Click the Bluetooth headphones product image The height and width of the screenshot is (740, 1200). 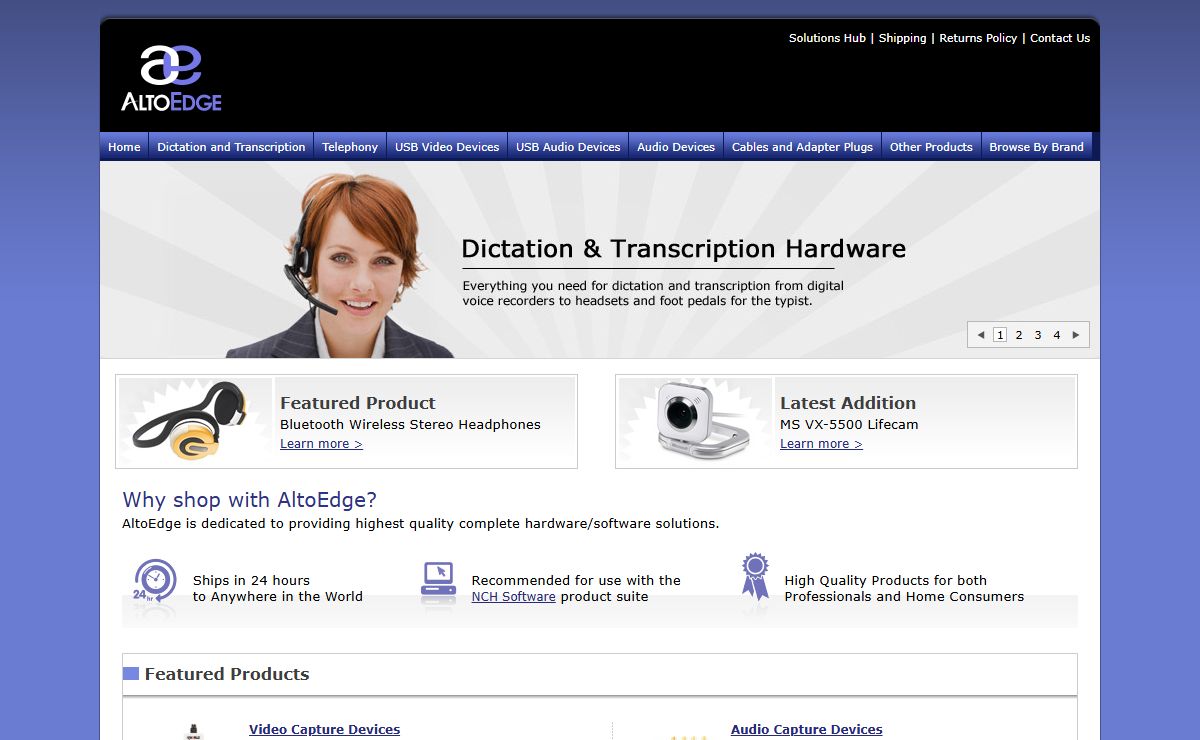coord(195,421)
